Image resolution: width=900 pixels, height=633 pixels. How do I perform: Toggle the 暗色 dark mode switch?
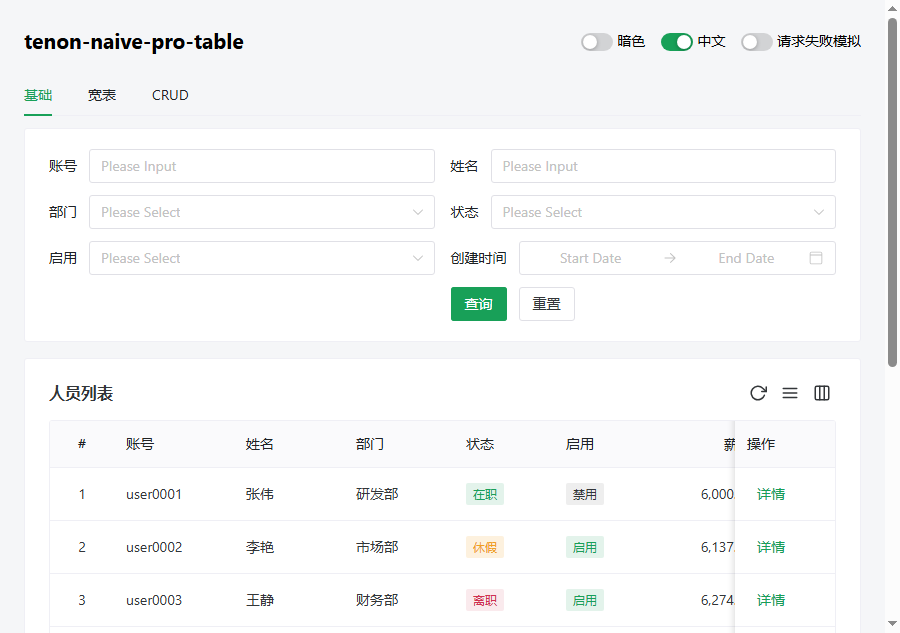(596, 42)
